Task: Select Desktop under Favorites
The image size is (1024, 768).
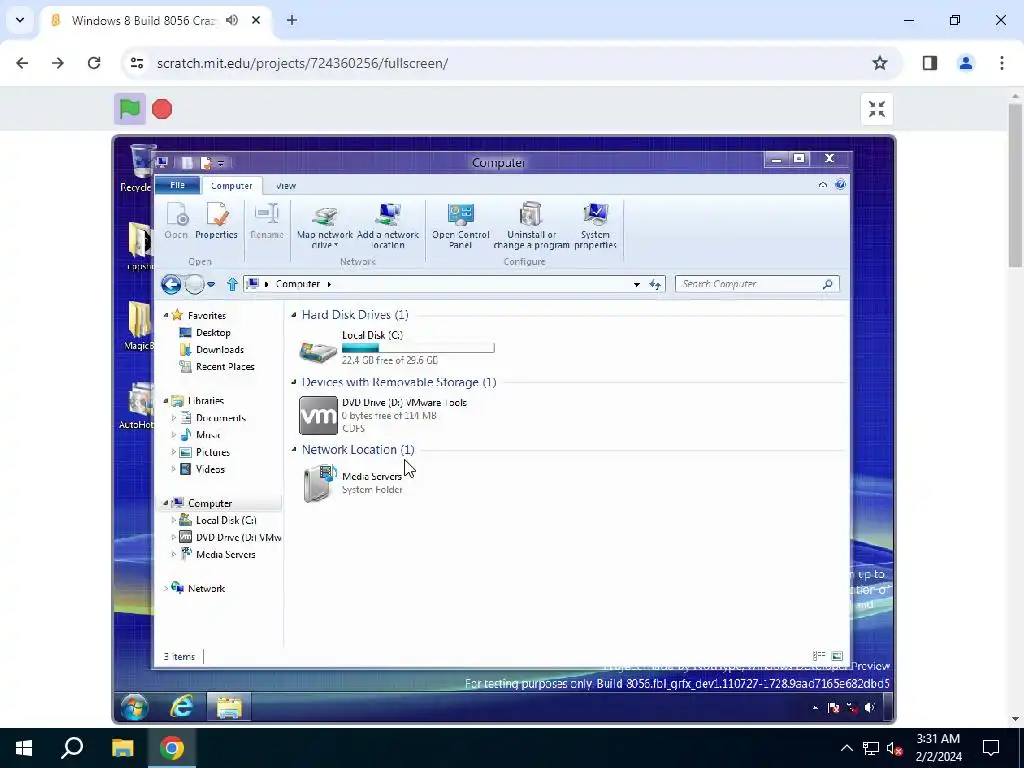Action: coord(205,332)
